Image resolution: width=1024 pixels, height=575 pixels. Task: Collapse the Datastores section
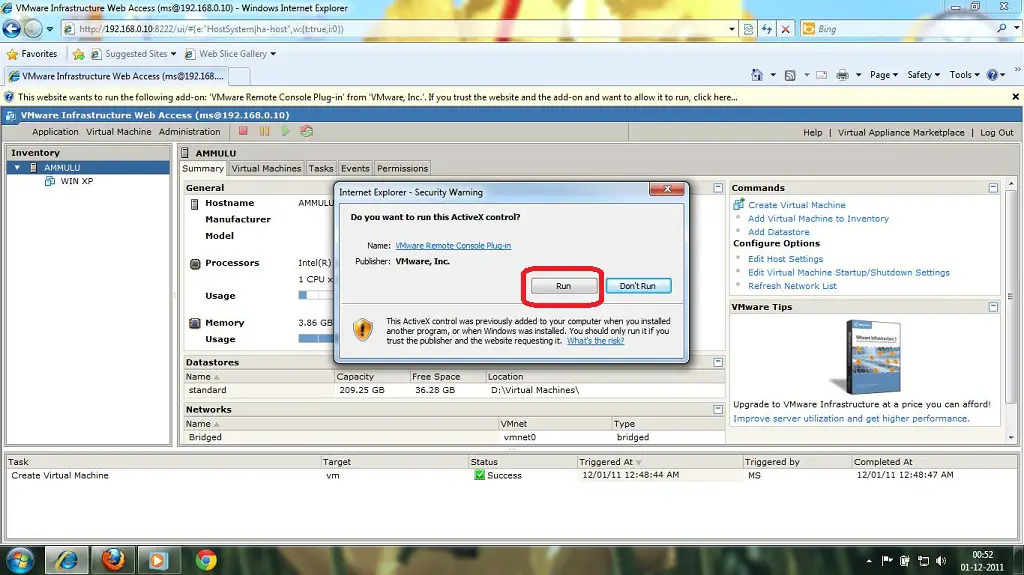[x=718, y=362]
